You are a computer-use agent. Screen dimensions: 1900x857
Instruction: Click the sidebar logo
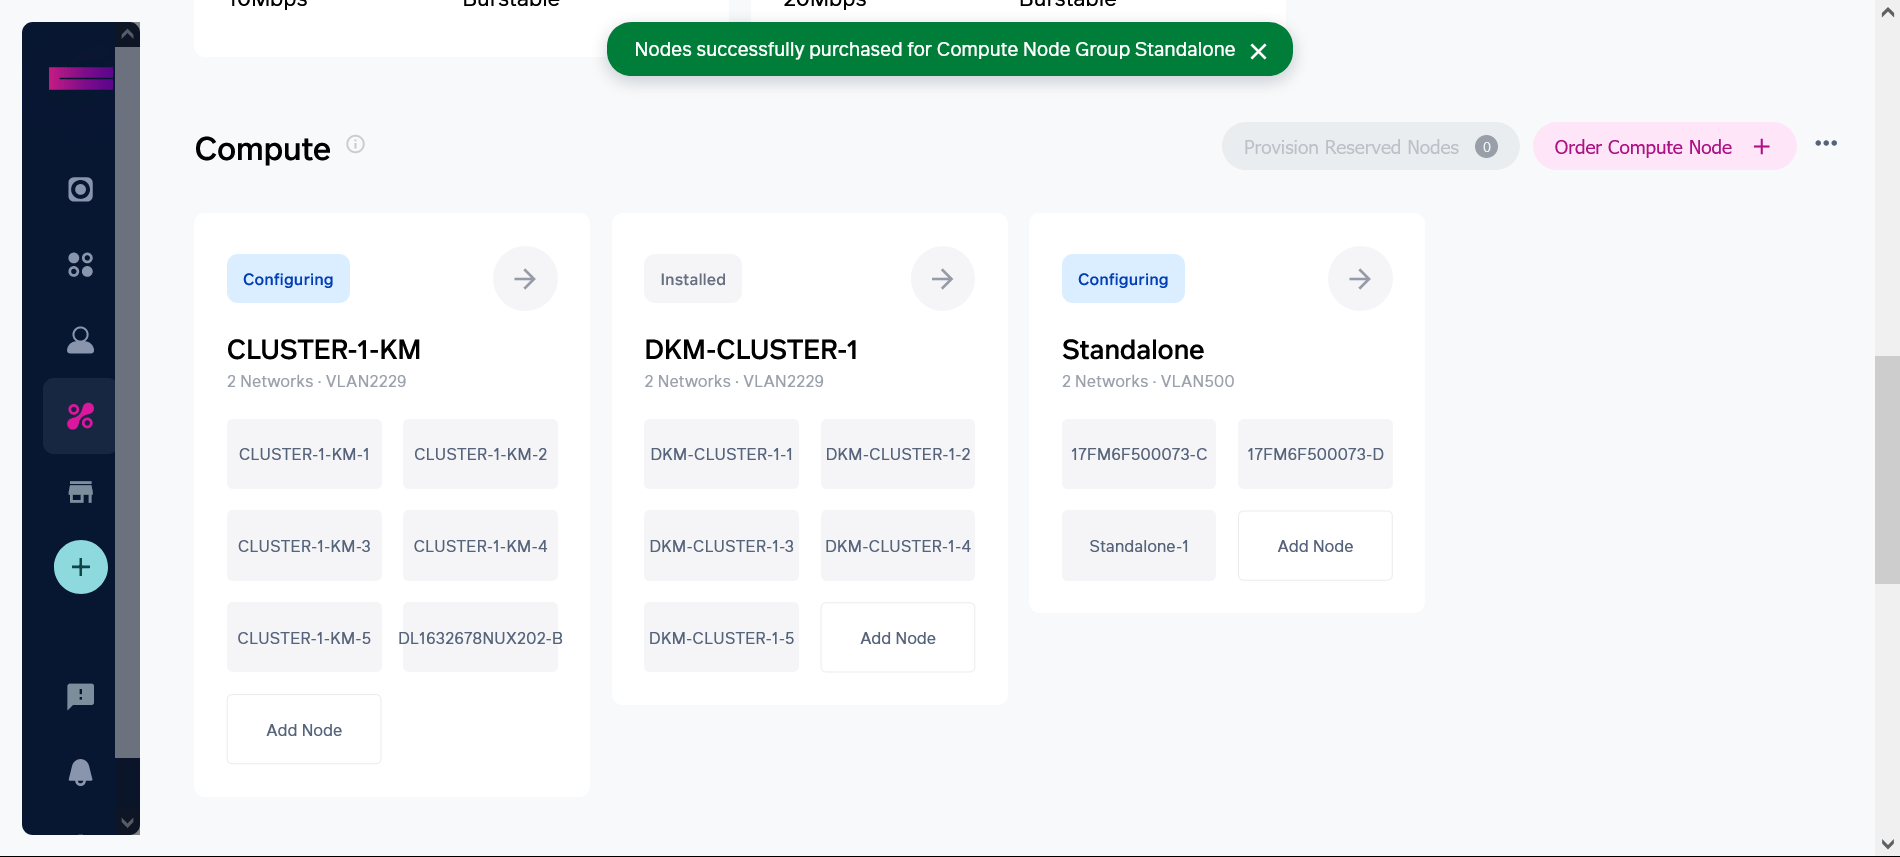click(81, 78)
